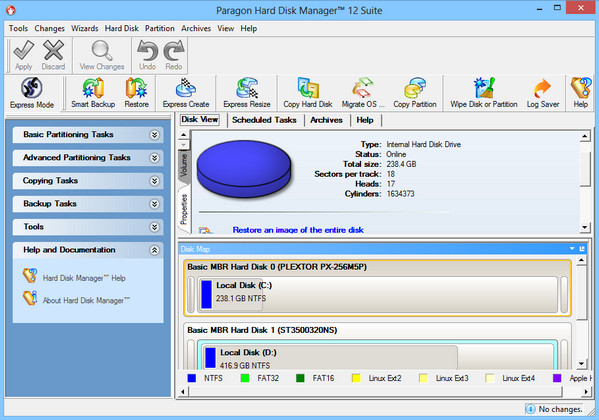The image size is (599, 420).
Task: Open the Archives menu
Action: click(196, 28)
